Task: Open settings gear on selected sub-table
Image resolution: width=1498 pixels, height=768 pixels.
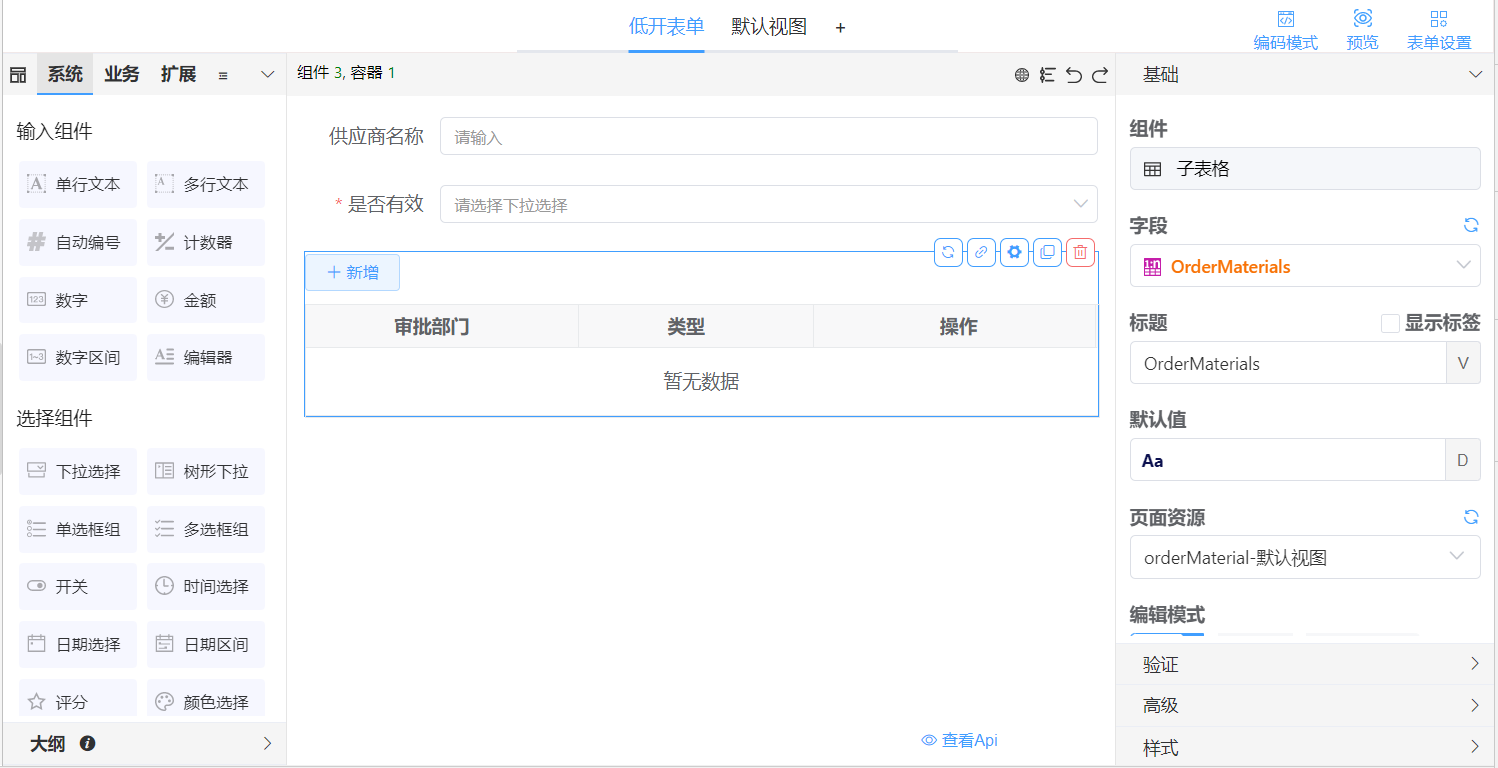Action: (x=1014, y=253)
